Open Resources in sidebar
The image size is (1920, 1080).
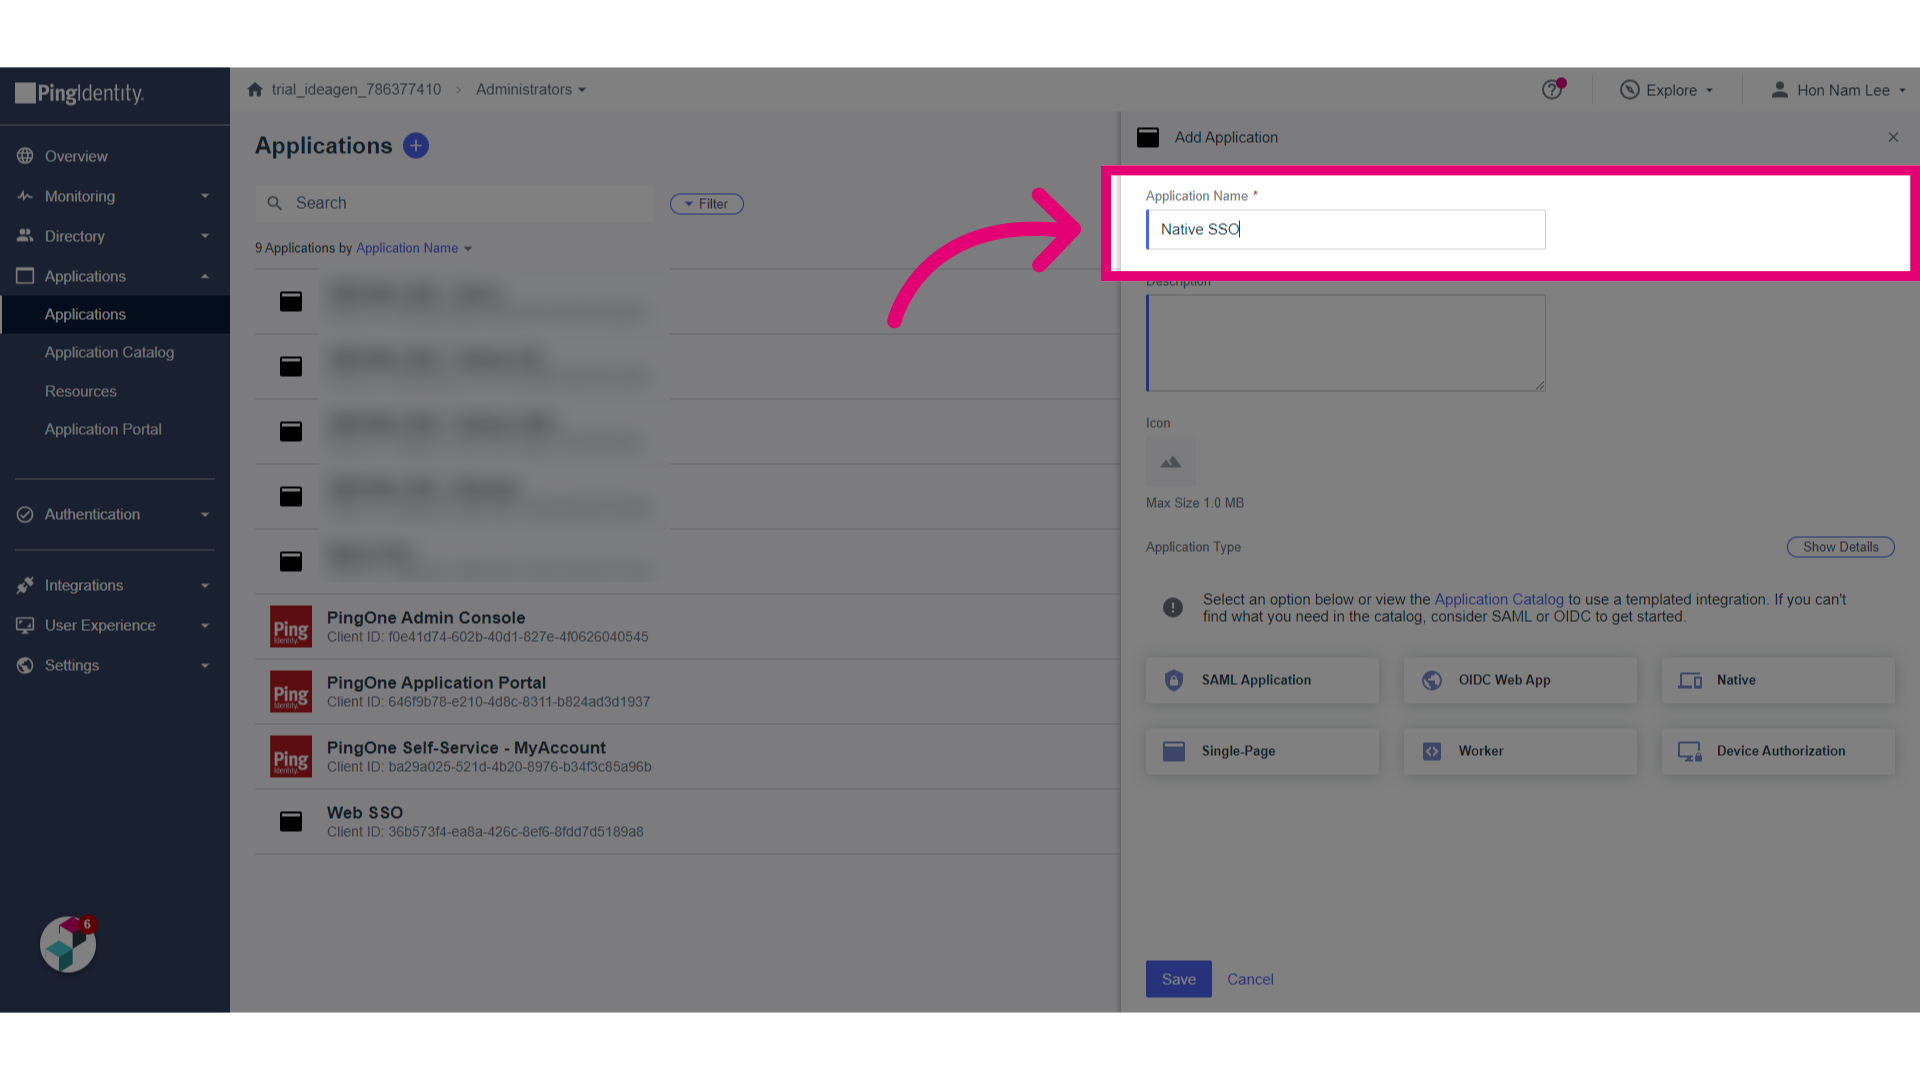[81, 391]
